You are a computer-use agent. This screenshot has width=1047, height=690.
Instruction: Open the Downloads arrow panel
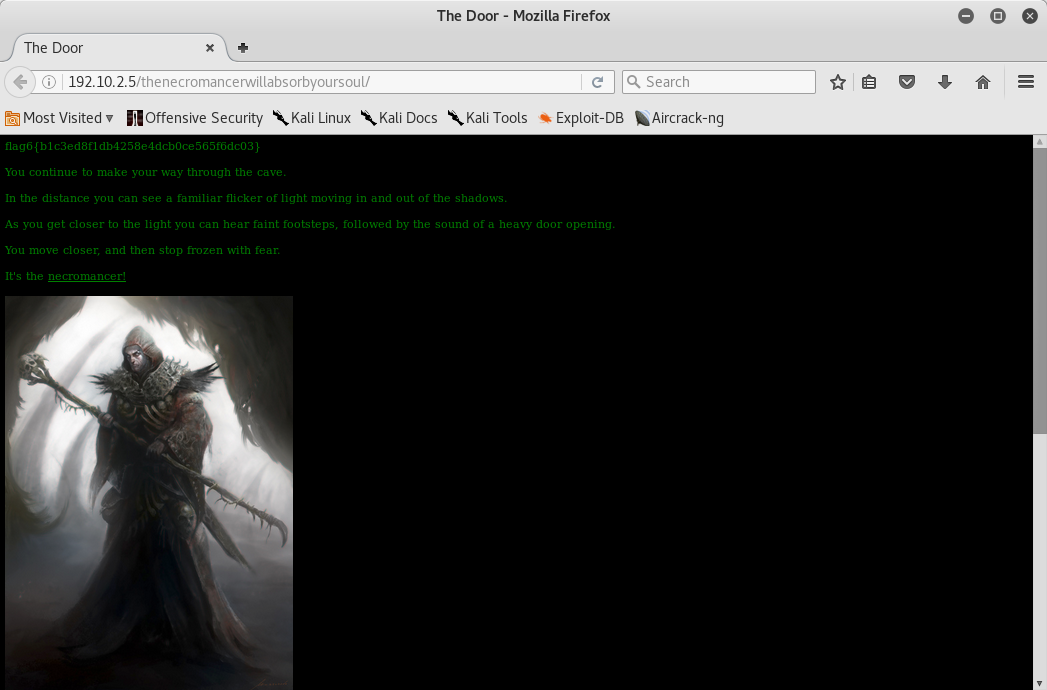[x=945, y=82]
